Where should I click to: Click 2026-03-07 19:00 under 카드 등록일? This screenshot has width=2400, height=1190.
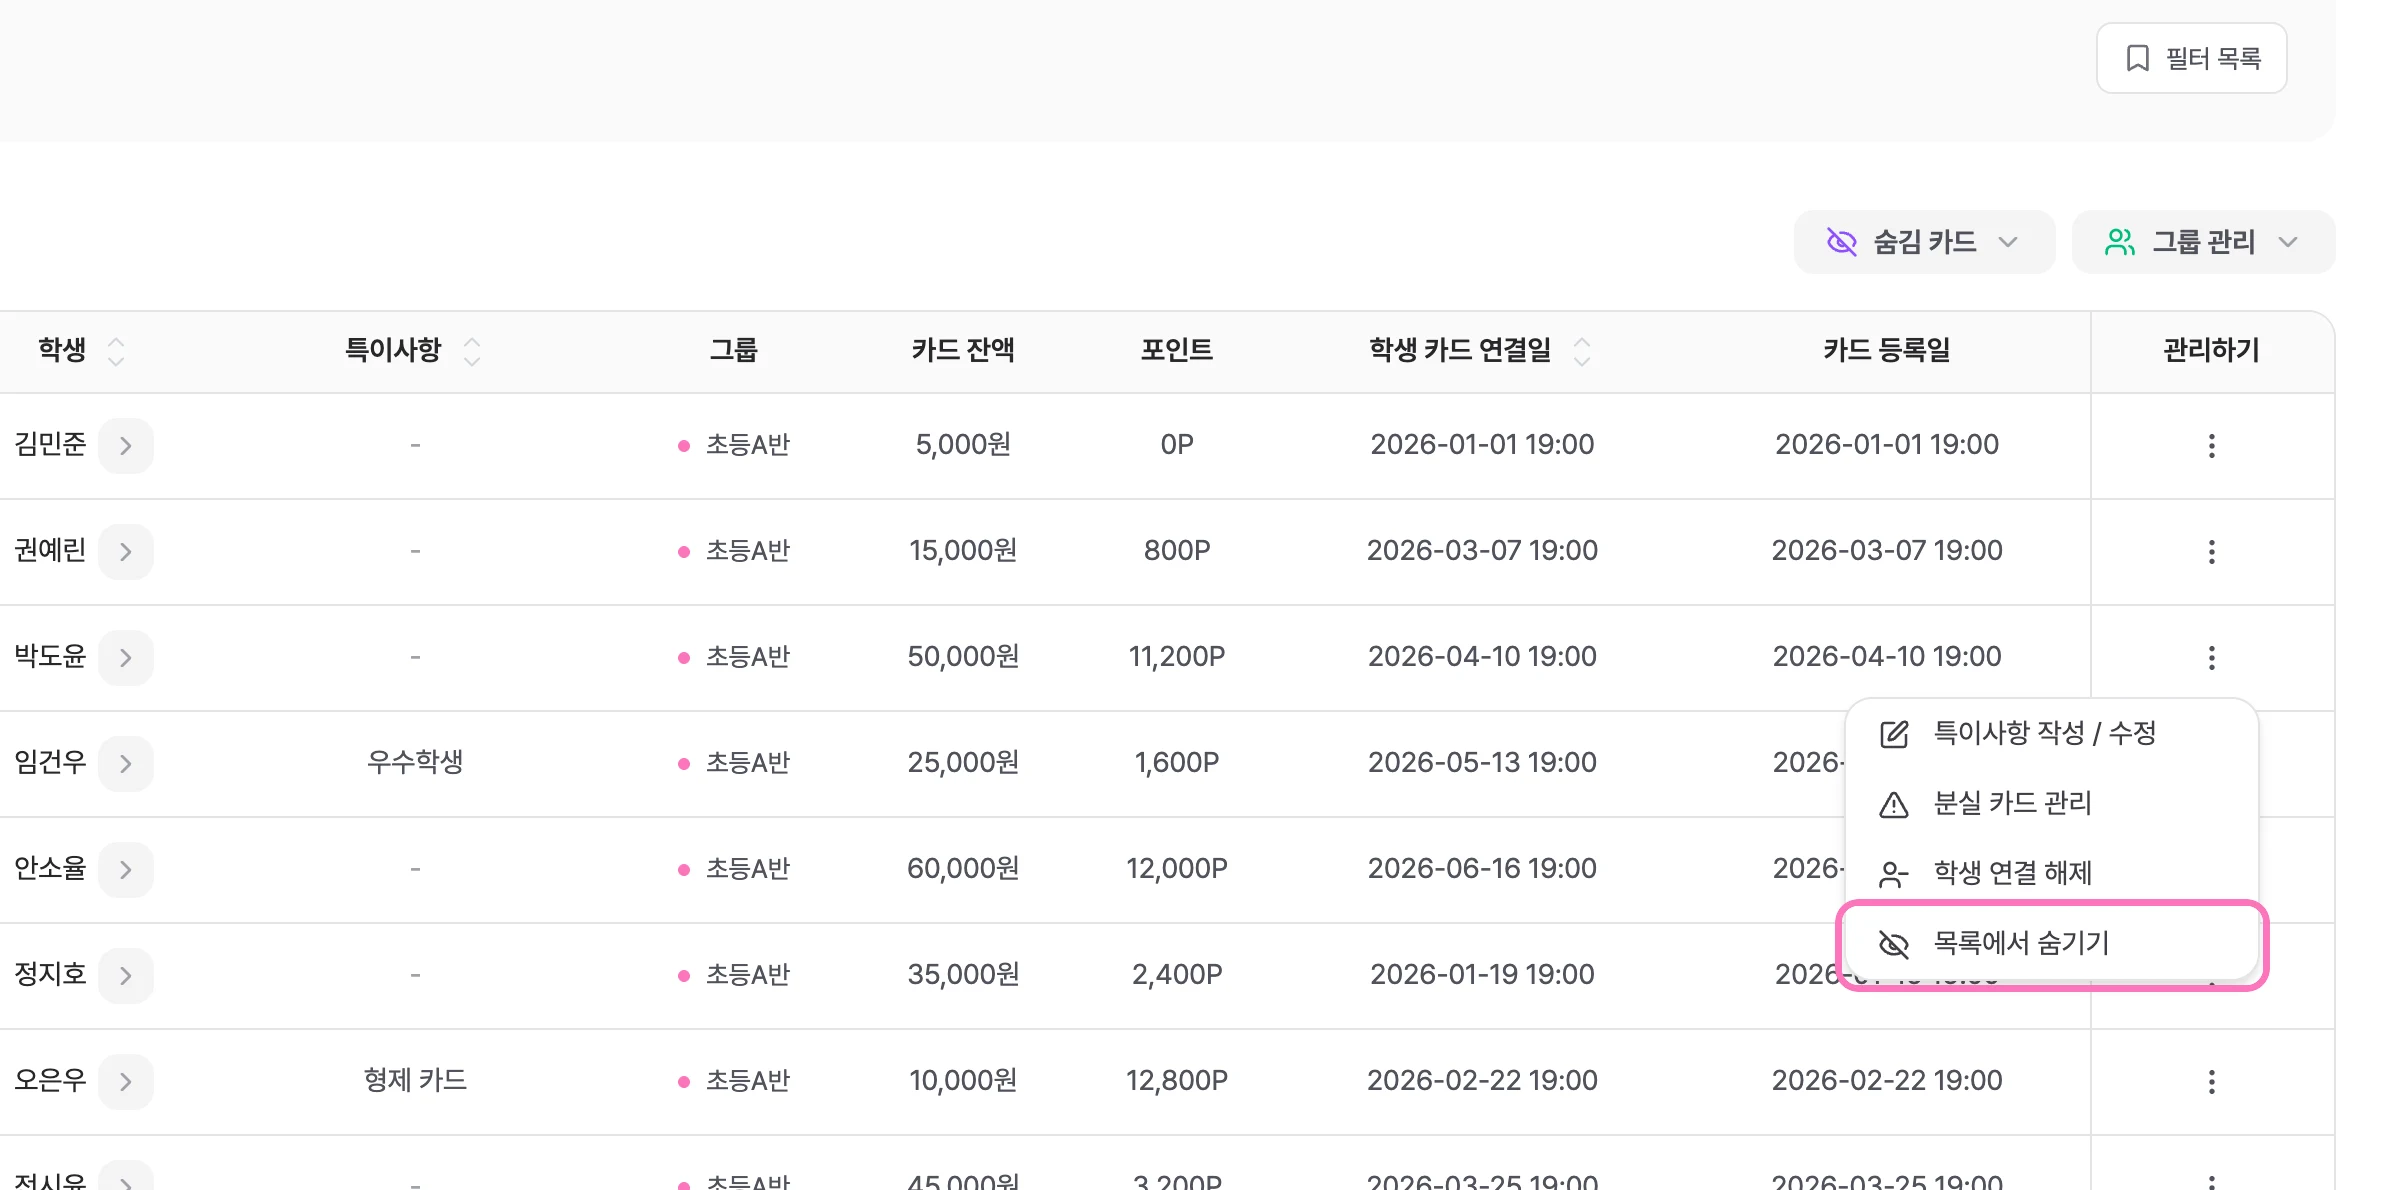click(1887, 551)
